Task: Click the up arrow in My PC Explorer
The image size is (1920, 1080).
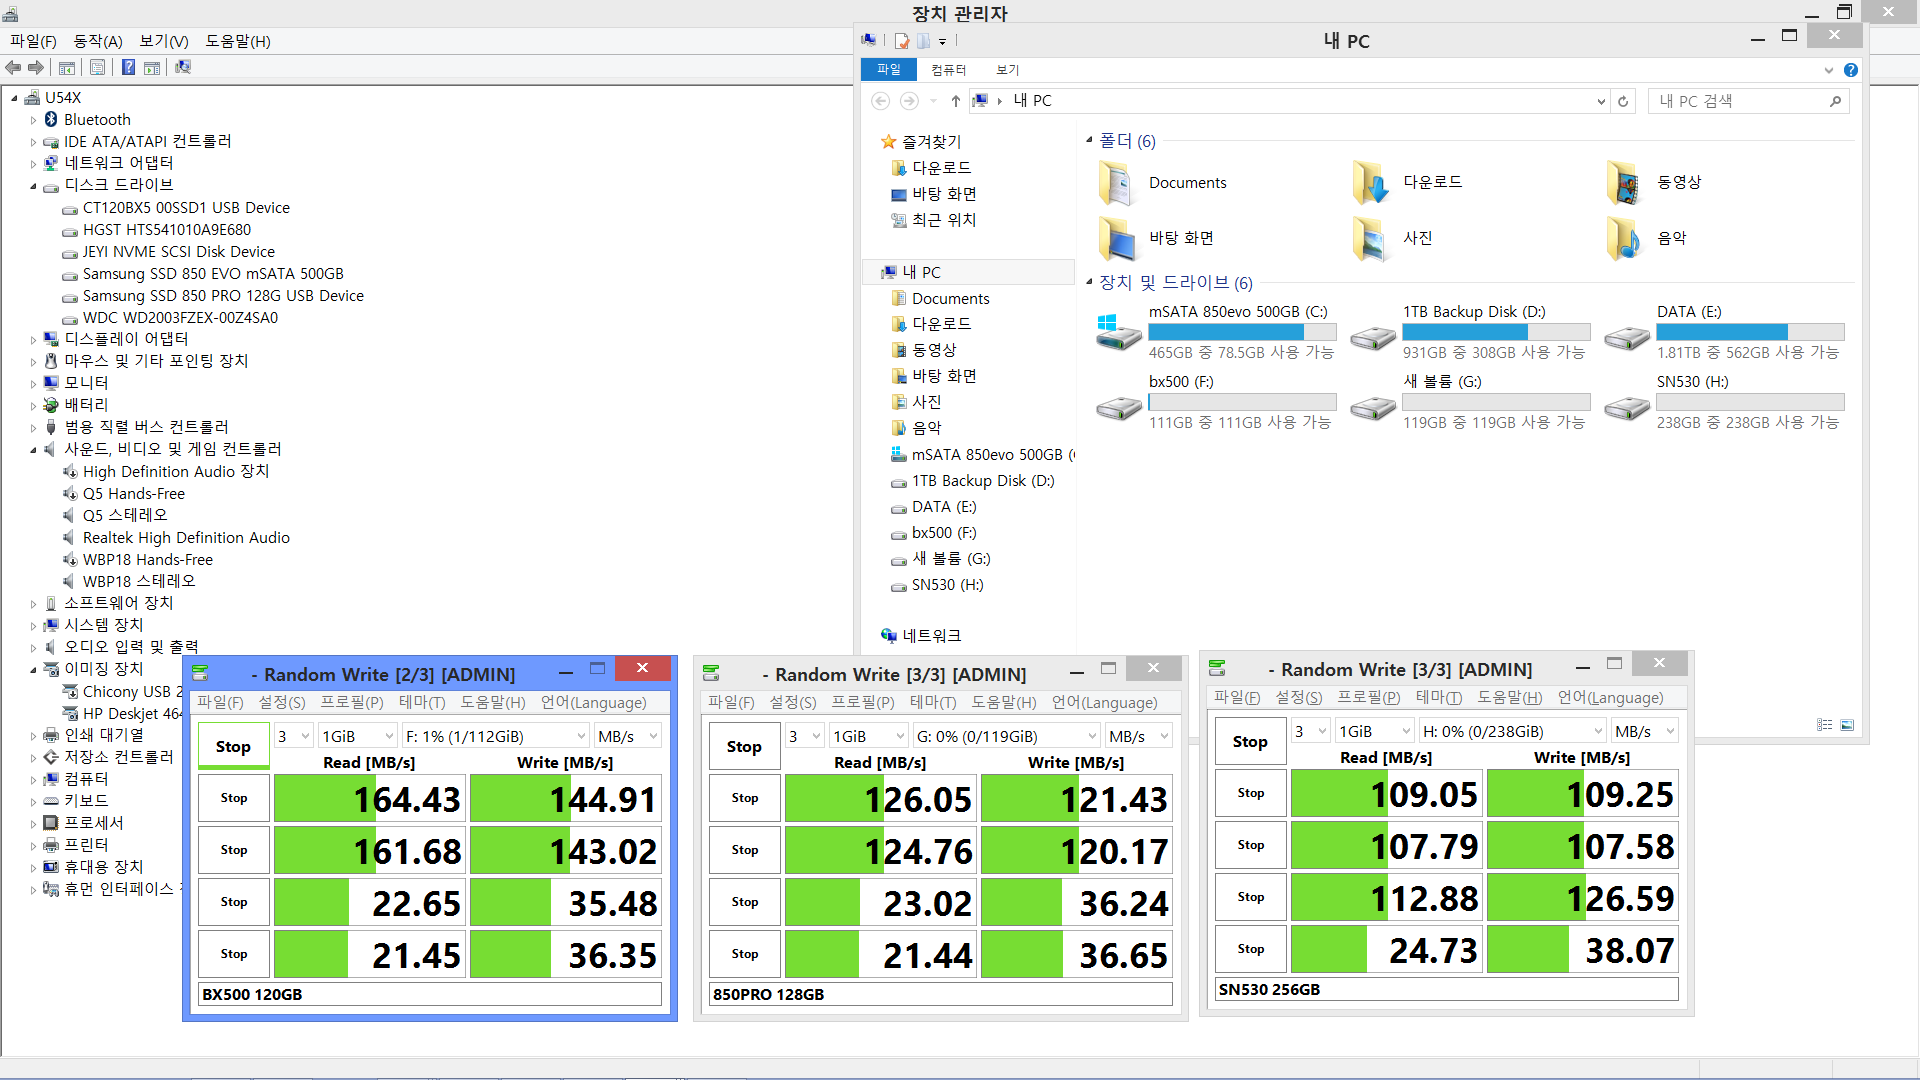Action: click(956, 101)
